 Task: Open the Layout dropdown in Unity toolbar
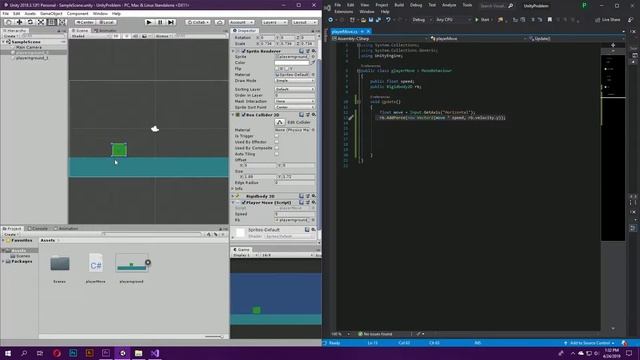[304, 22]
